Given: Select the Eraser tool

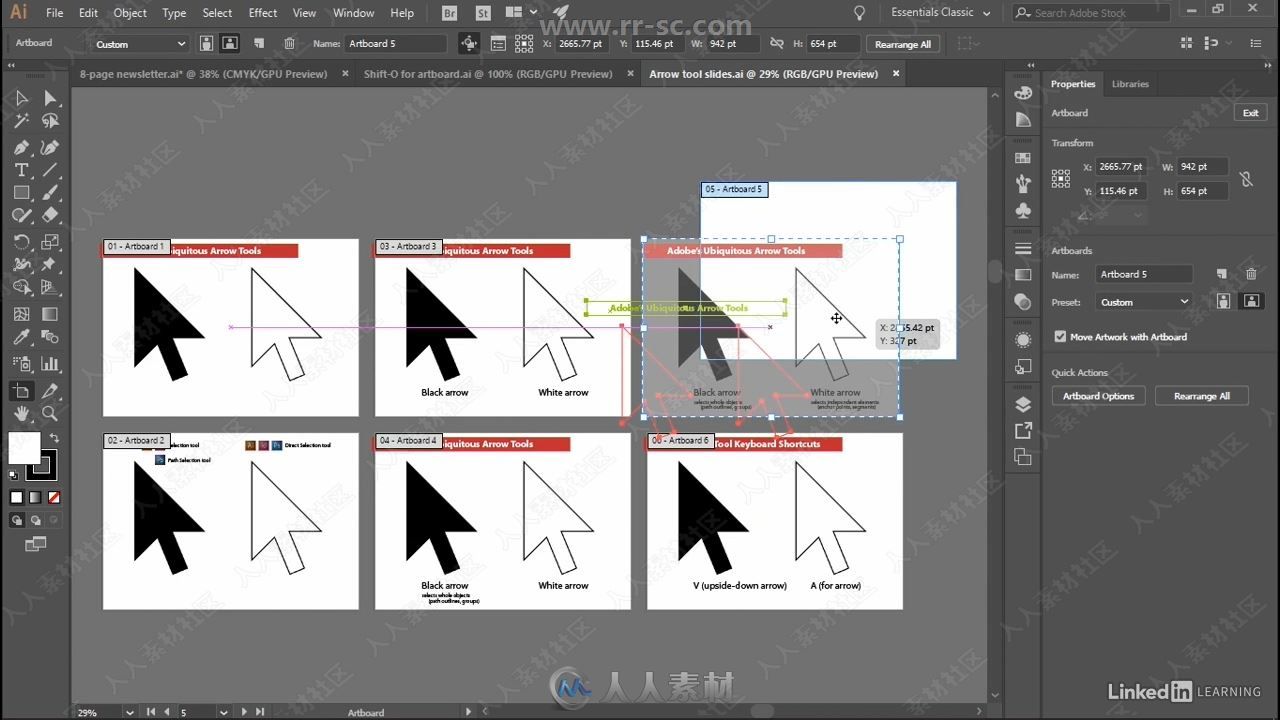Looking at the screenshot, I should pyautogui.click(x=50, y=215).
